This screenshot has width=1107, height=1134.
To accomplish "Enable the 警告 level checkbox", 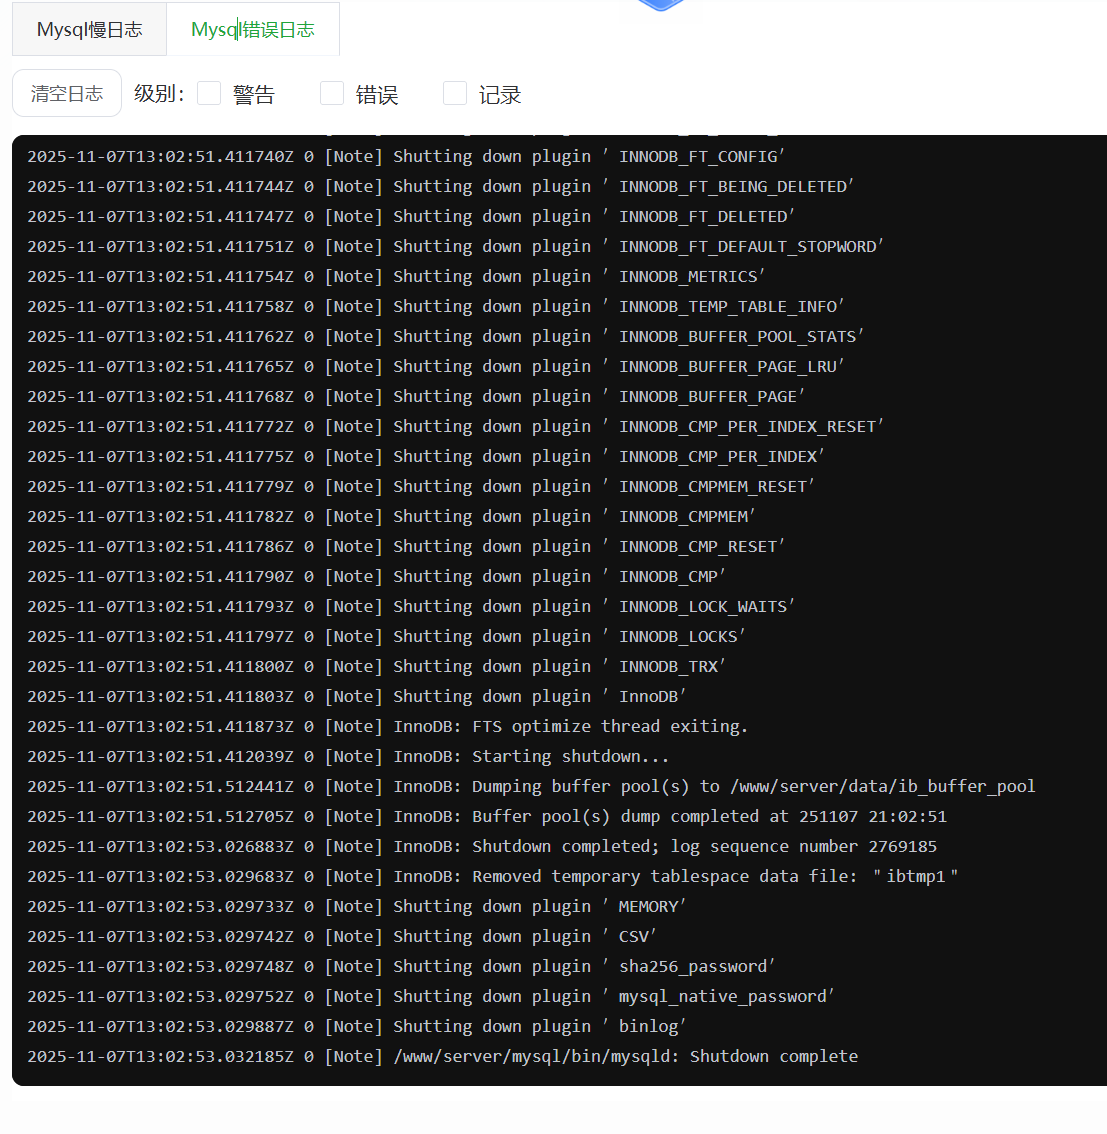I will pos(209,93).
